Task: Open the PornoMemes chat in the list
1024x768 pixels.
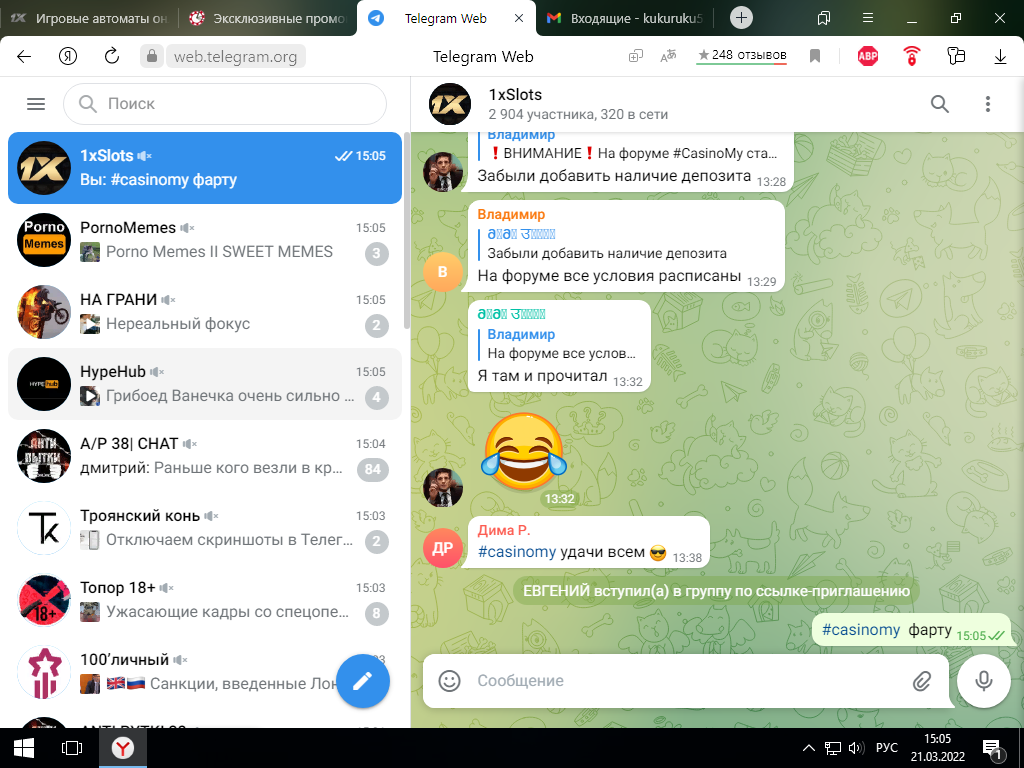Action: tap(204, 240)
